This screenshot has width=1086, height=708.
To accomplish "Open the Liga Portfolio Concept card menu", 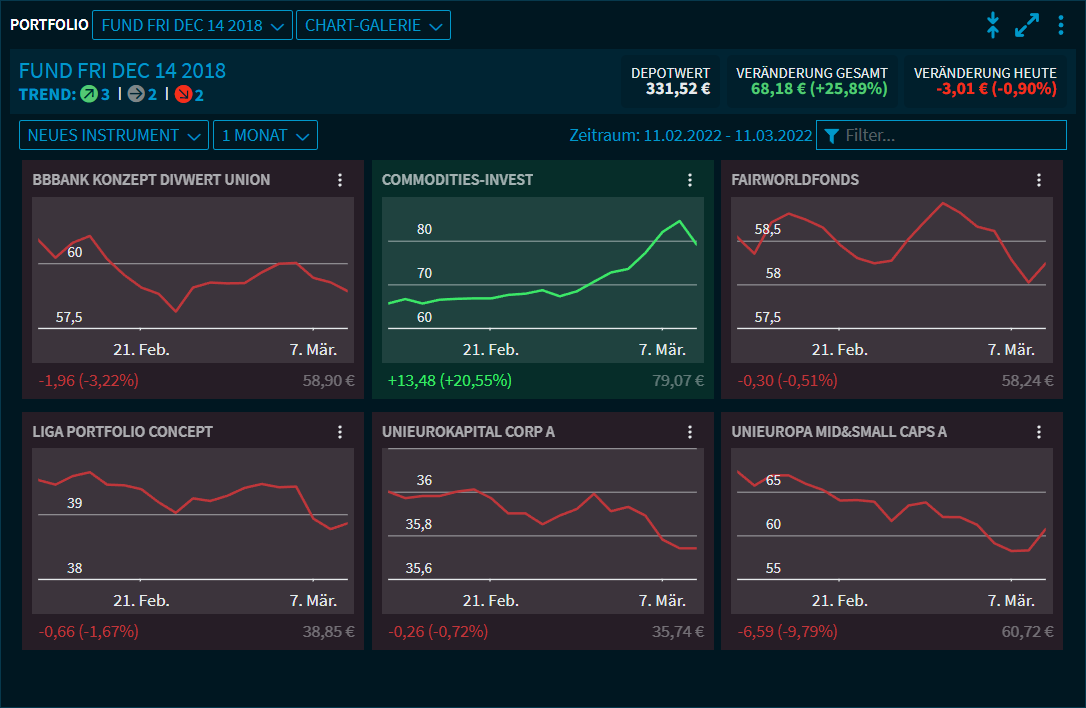I will point(340,432).
